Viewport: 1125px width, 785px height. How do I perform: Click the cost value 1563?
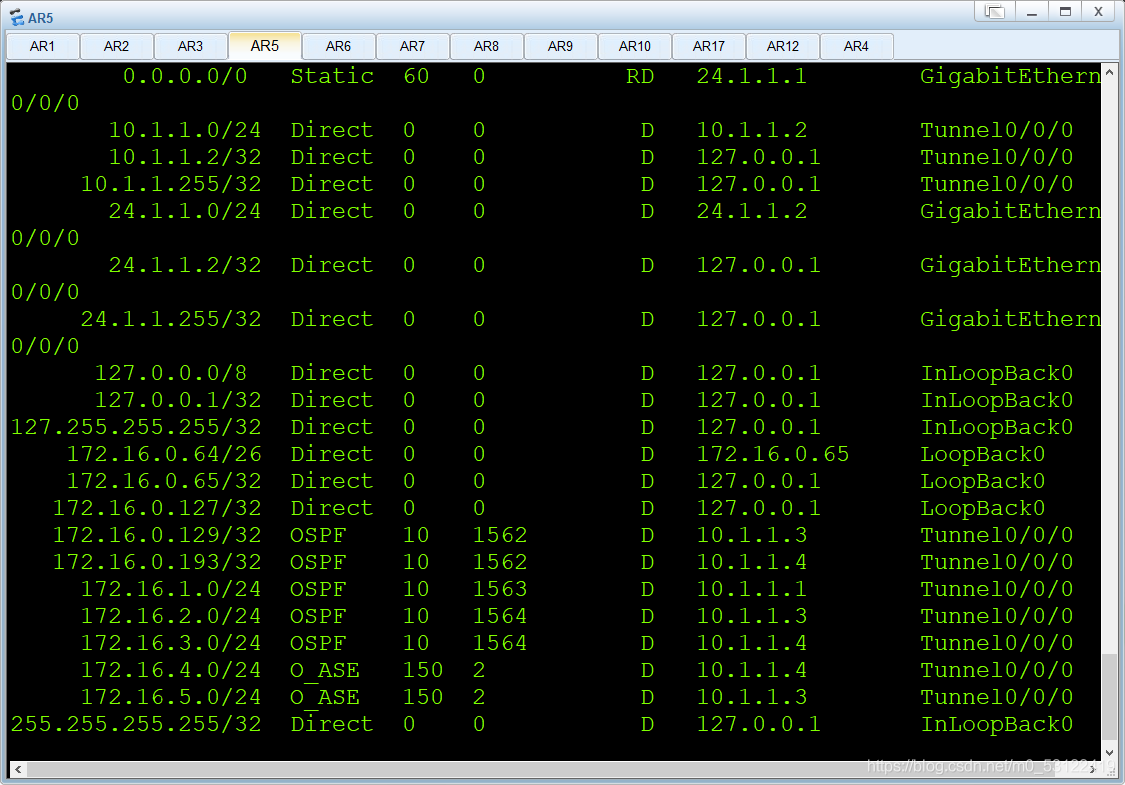[500, 589]
